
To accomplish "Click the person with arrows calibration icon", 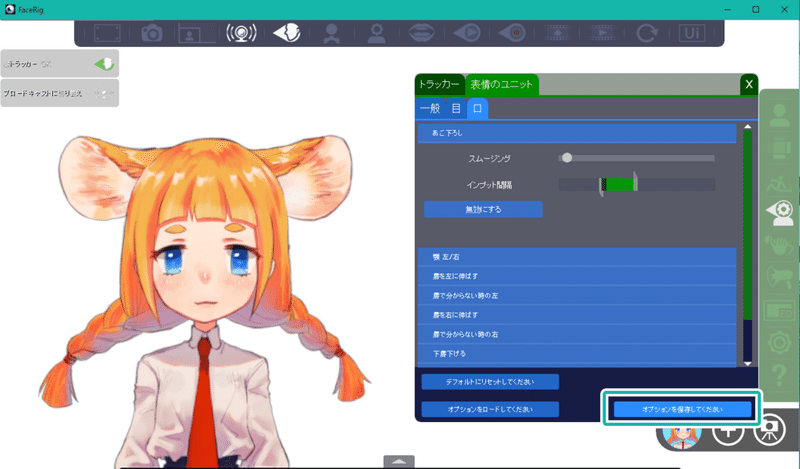I will point(332,33).
